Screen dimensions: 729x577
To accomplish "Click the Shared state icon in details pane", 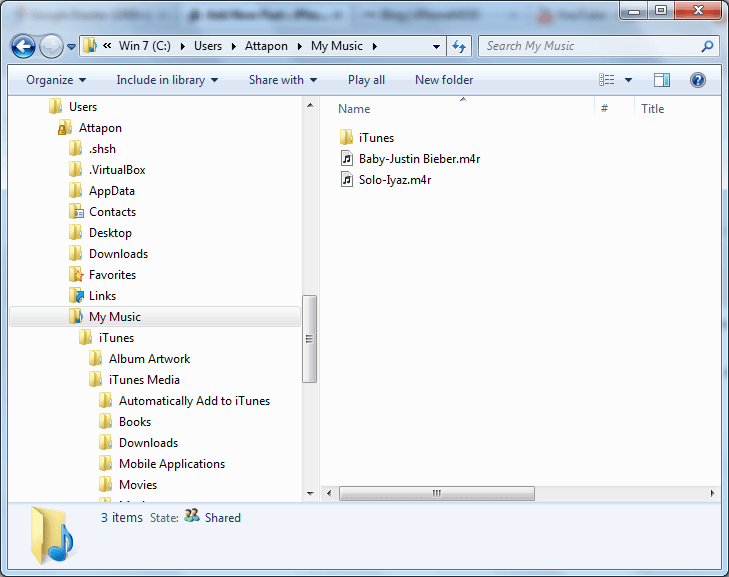I will (x=192, y=516).
